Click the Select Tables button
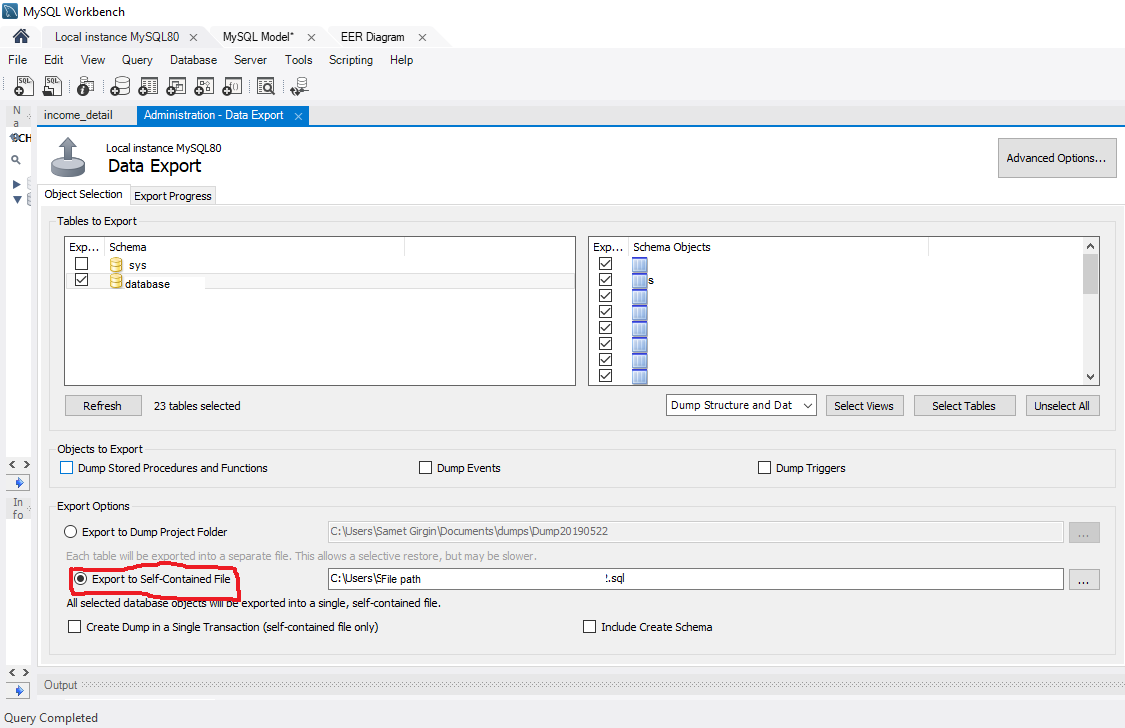The image size is (1125, 728). pos(964,406)
